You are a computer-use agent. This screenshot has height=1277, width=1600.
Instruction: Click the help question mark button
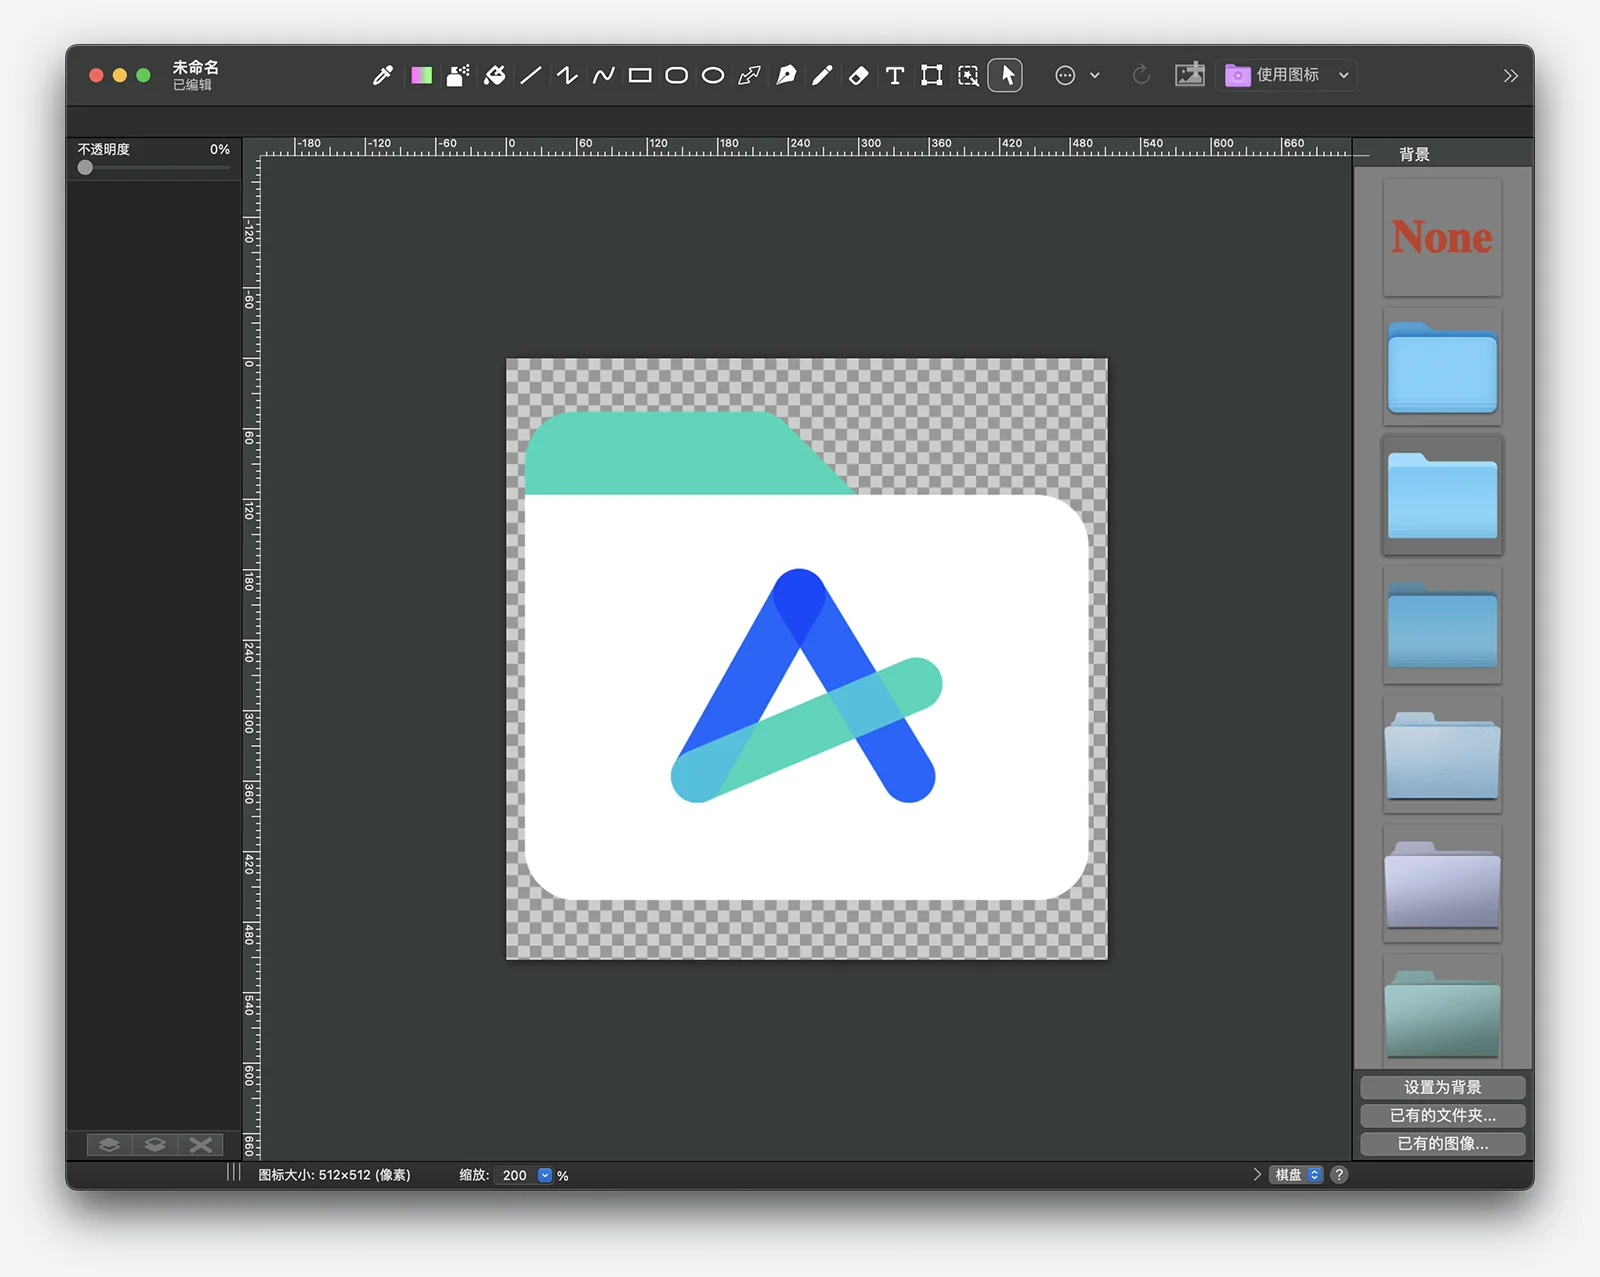click(x=1339, y=1175)
